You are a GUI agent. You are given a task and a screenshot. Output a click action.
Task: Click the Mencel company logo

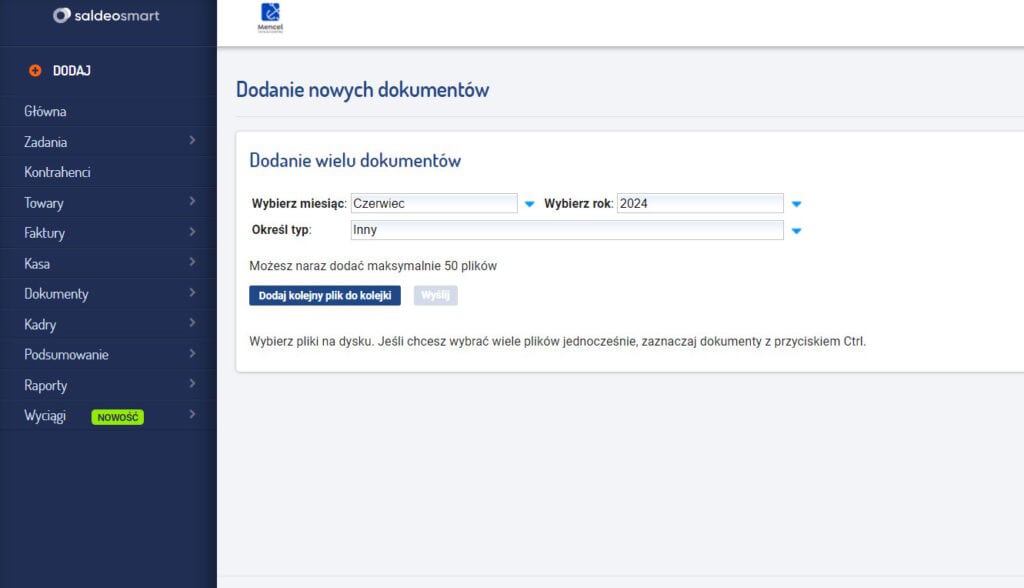(270, 18)
